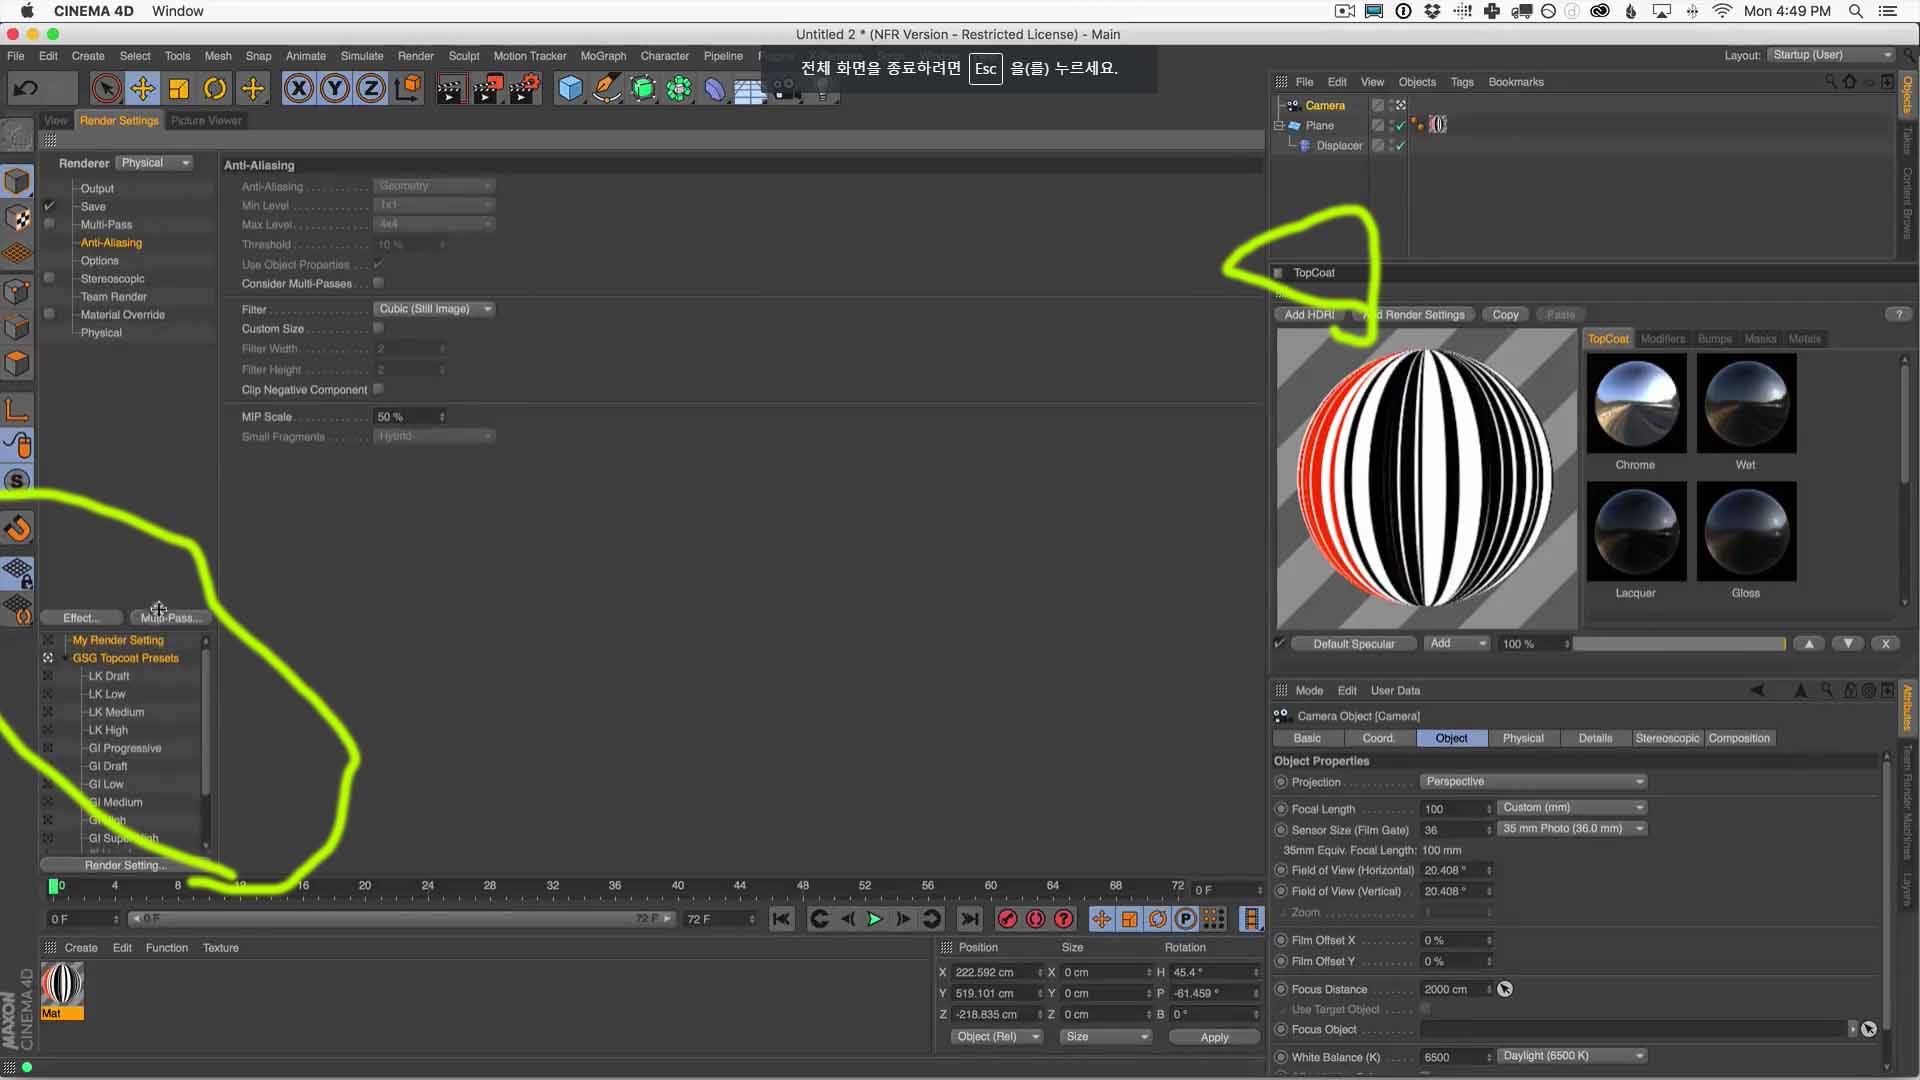Viewport: 1920px width, 1080px height.
Task: Open the Subdivision Surface generator icon
Action: [x=643, y=89]
